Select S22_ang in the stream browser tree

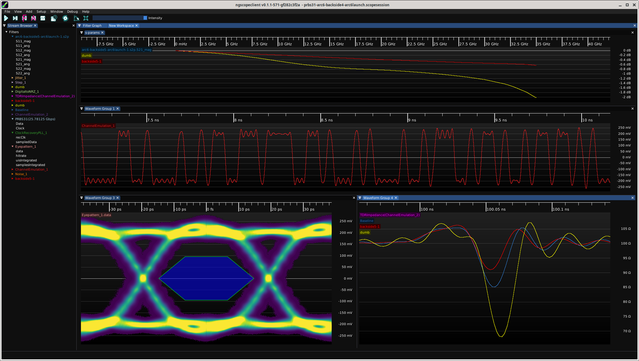[x=23, y=73]
